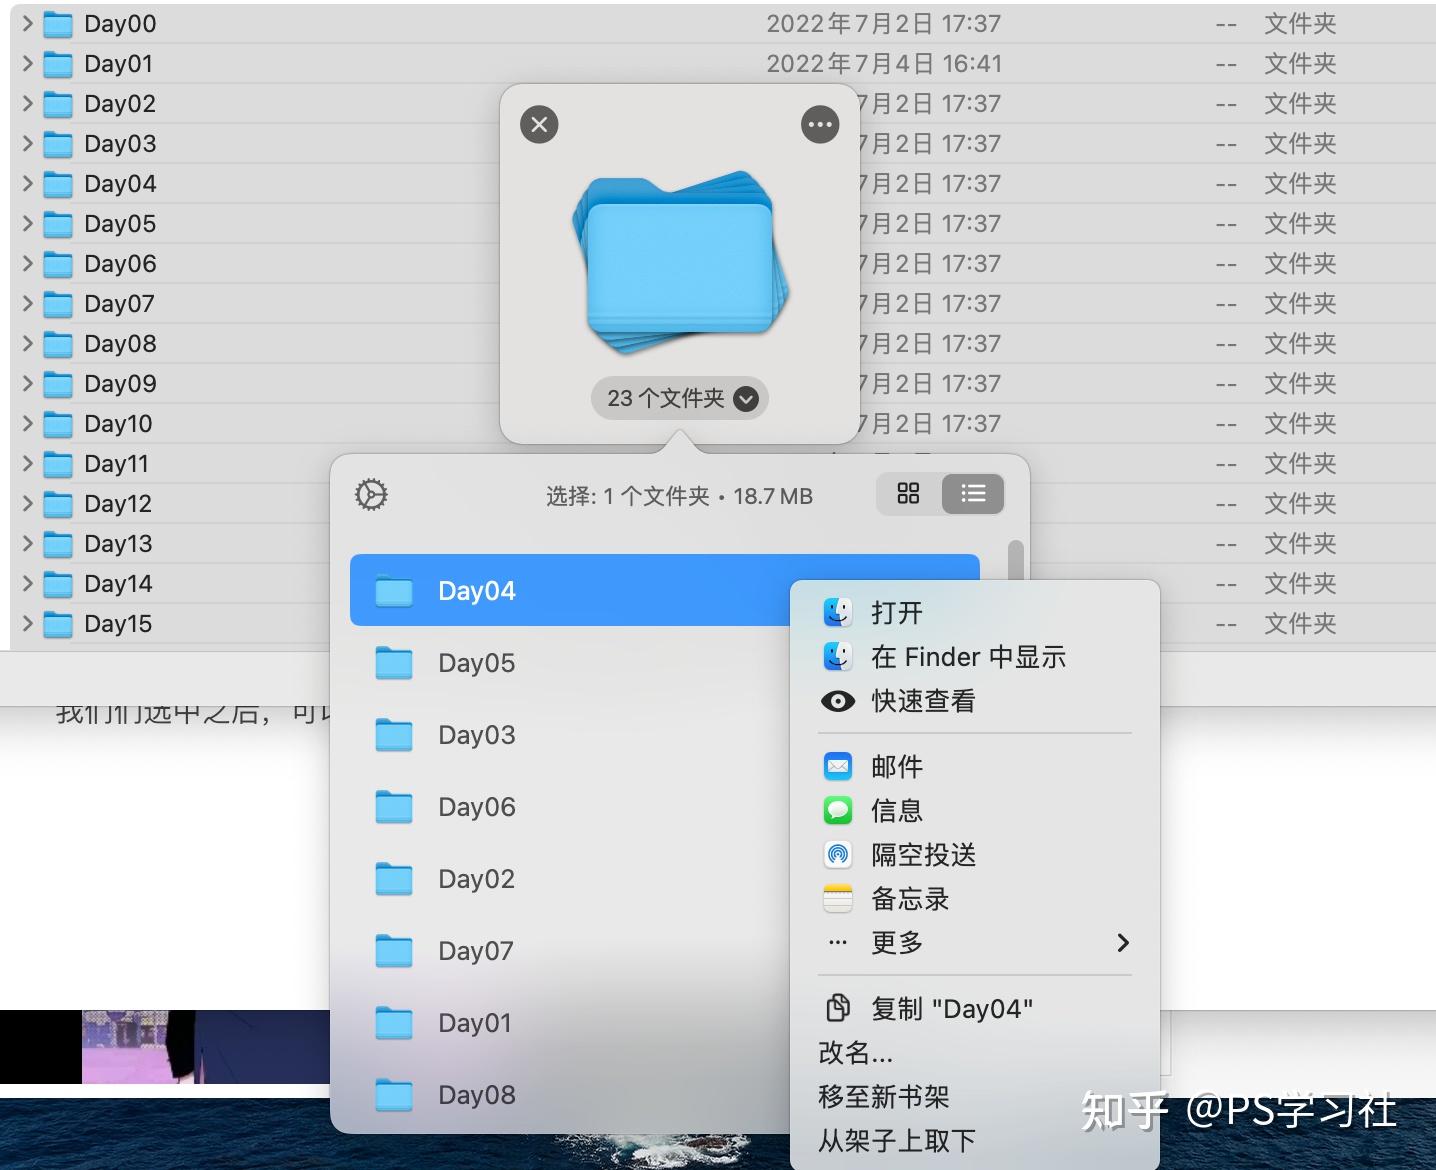This screenshot has height=1170, width=1436.
Task: Click the Day01 folder icon in the shelf list
Action: (x=394, y=1023)
